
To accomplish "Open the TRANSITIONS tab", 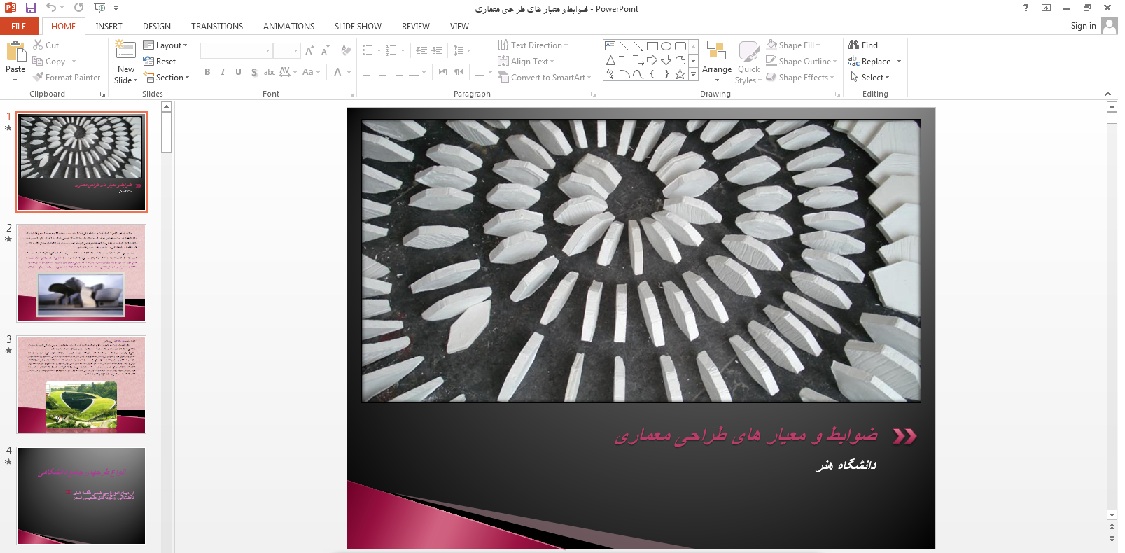I will pyautogui.click(x=216, y=26).
